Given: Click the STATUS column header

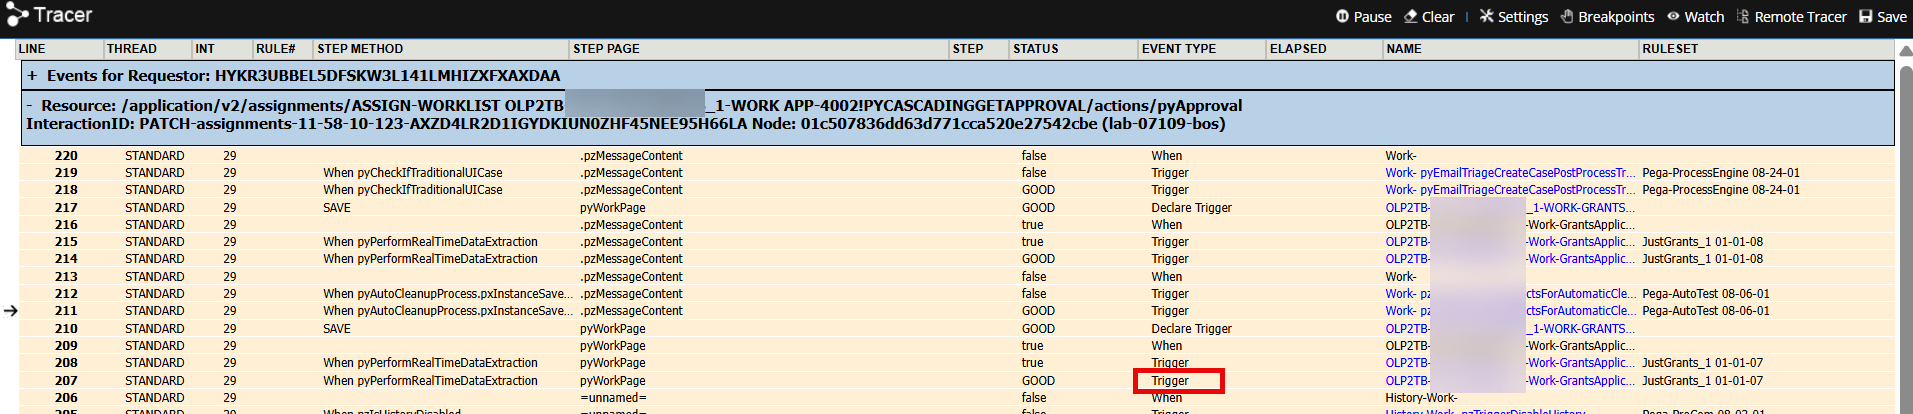Looking at the screenshot, I should [1036, 49].
